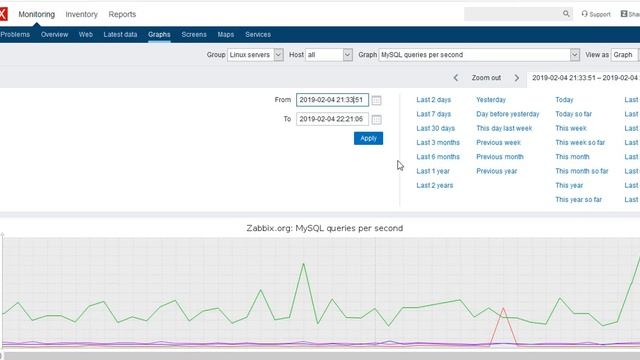This screenshot has height=360, width=640.
Task: Switch to the Screens tab
Action: coord(194,35)
